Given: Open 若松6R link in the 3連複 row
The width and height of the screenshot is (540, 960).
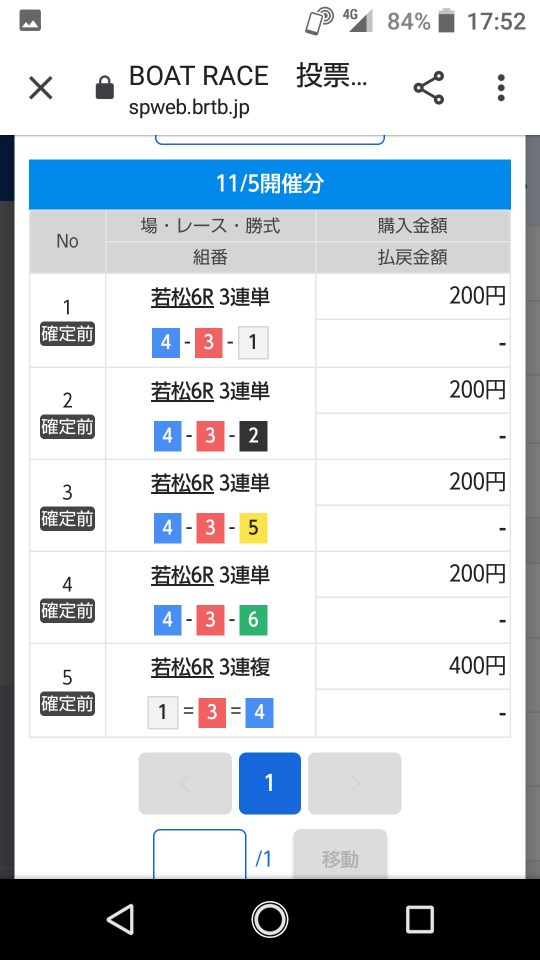Looking at the screenshot, I should [x=182, y=667].
